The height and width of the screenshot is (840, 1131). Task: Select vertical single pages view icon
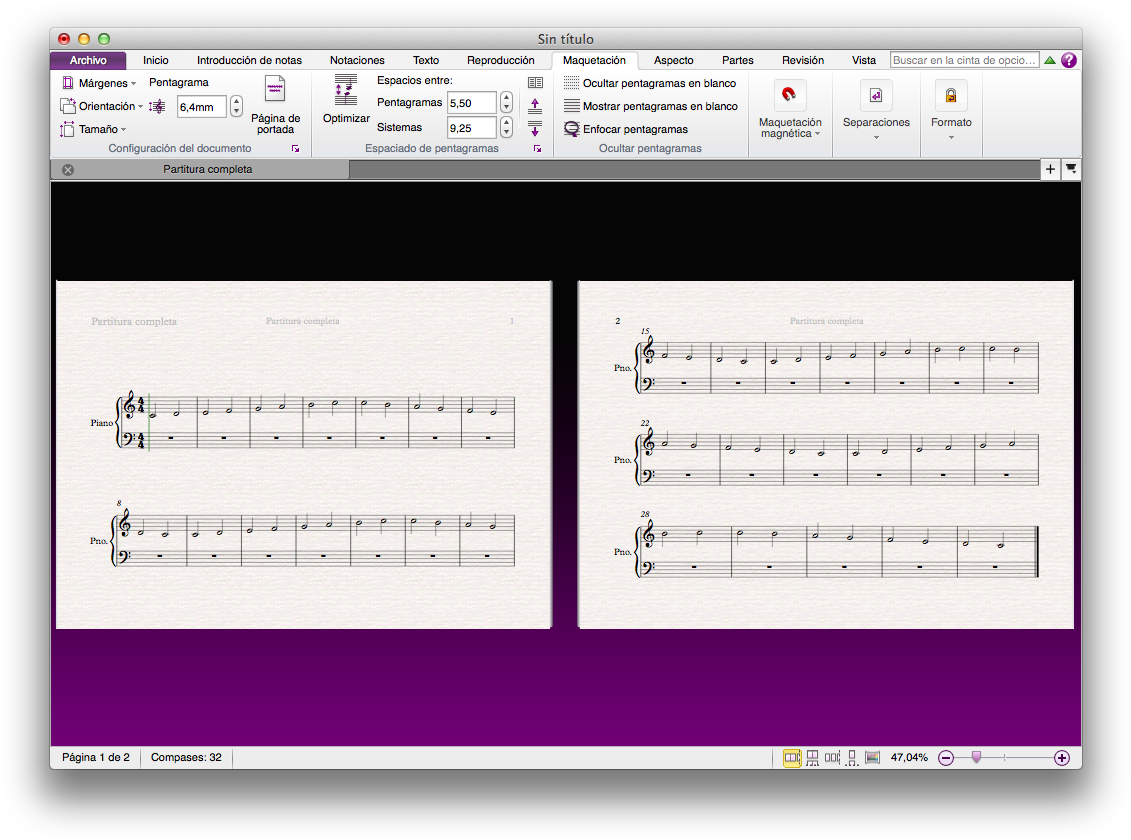(852, 758)
